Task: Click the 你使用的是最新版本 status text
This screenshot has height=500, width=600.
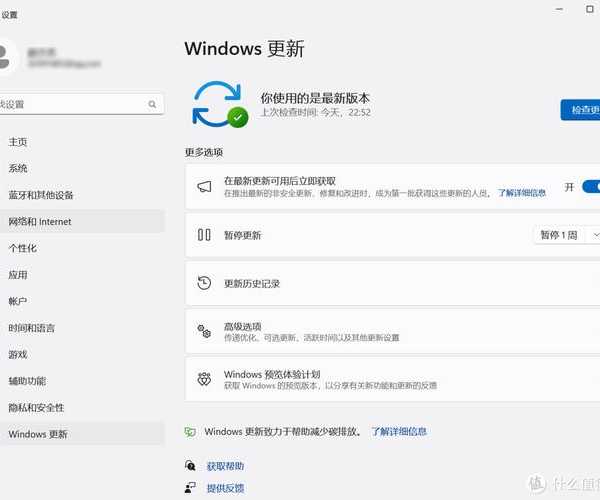Action: pyautogui.click(x=315, y=98)
